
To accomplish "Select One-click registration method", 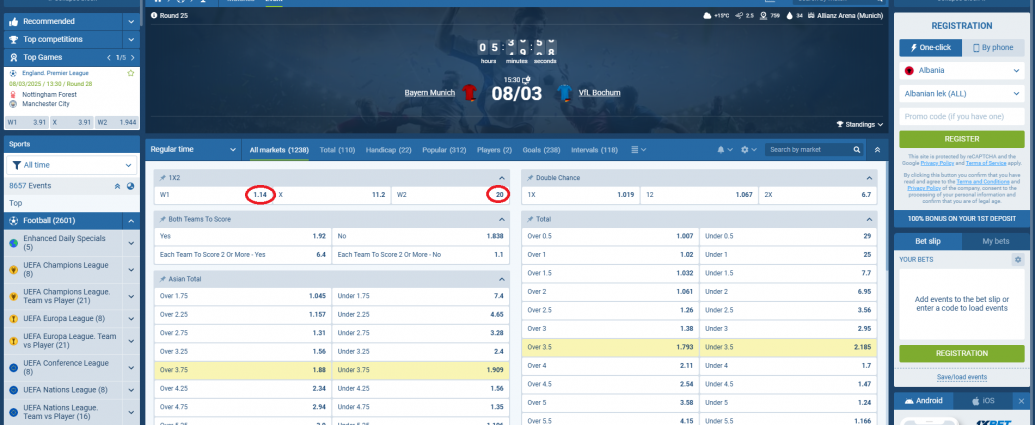I will (x=930, y=48).
